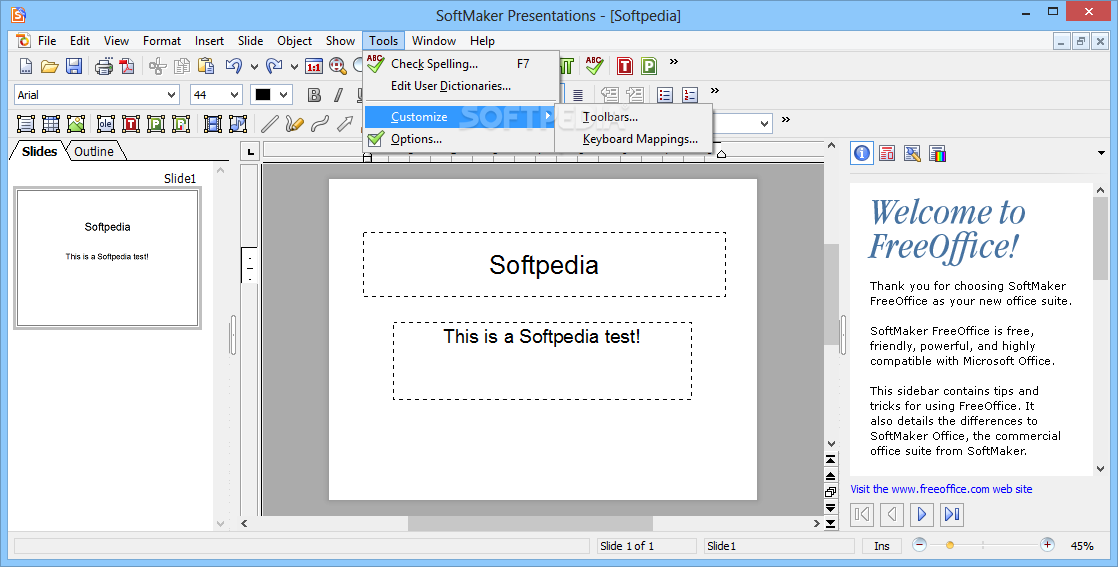
Task: Open Options from the Tools menu
Action: pyautogui.click(x=460, y=139)
